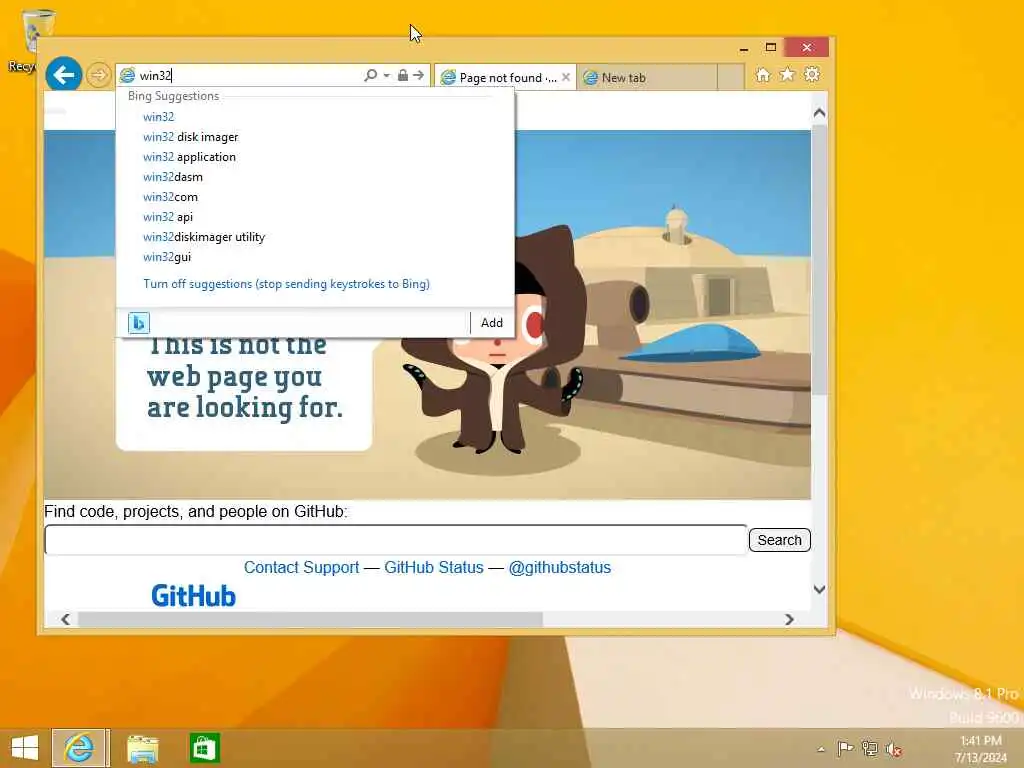The image size is (1024, 768).
Task: Maximize the Internet Explorer window
Action: point(771,48)
